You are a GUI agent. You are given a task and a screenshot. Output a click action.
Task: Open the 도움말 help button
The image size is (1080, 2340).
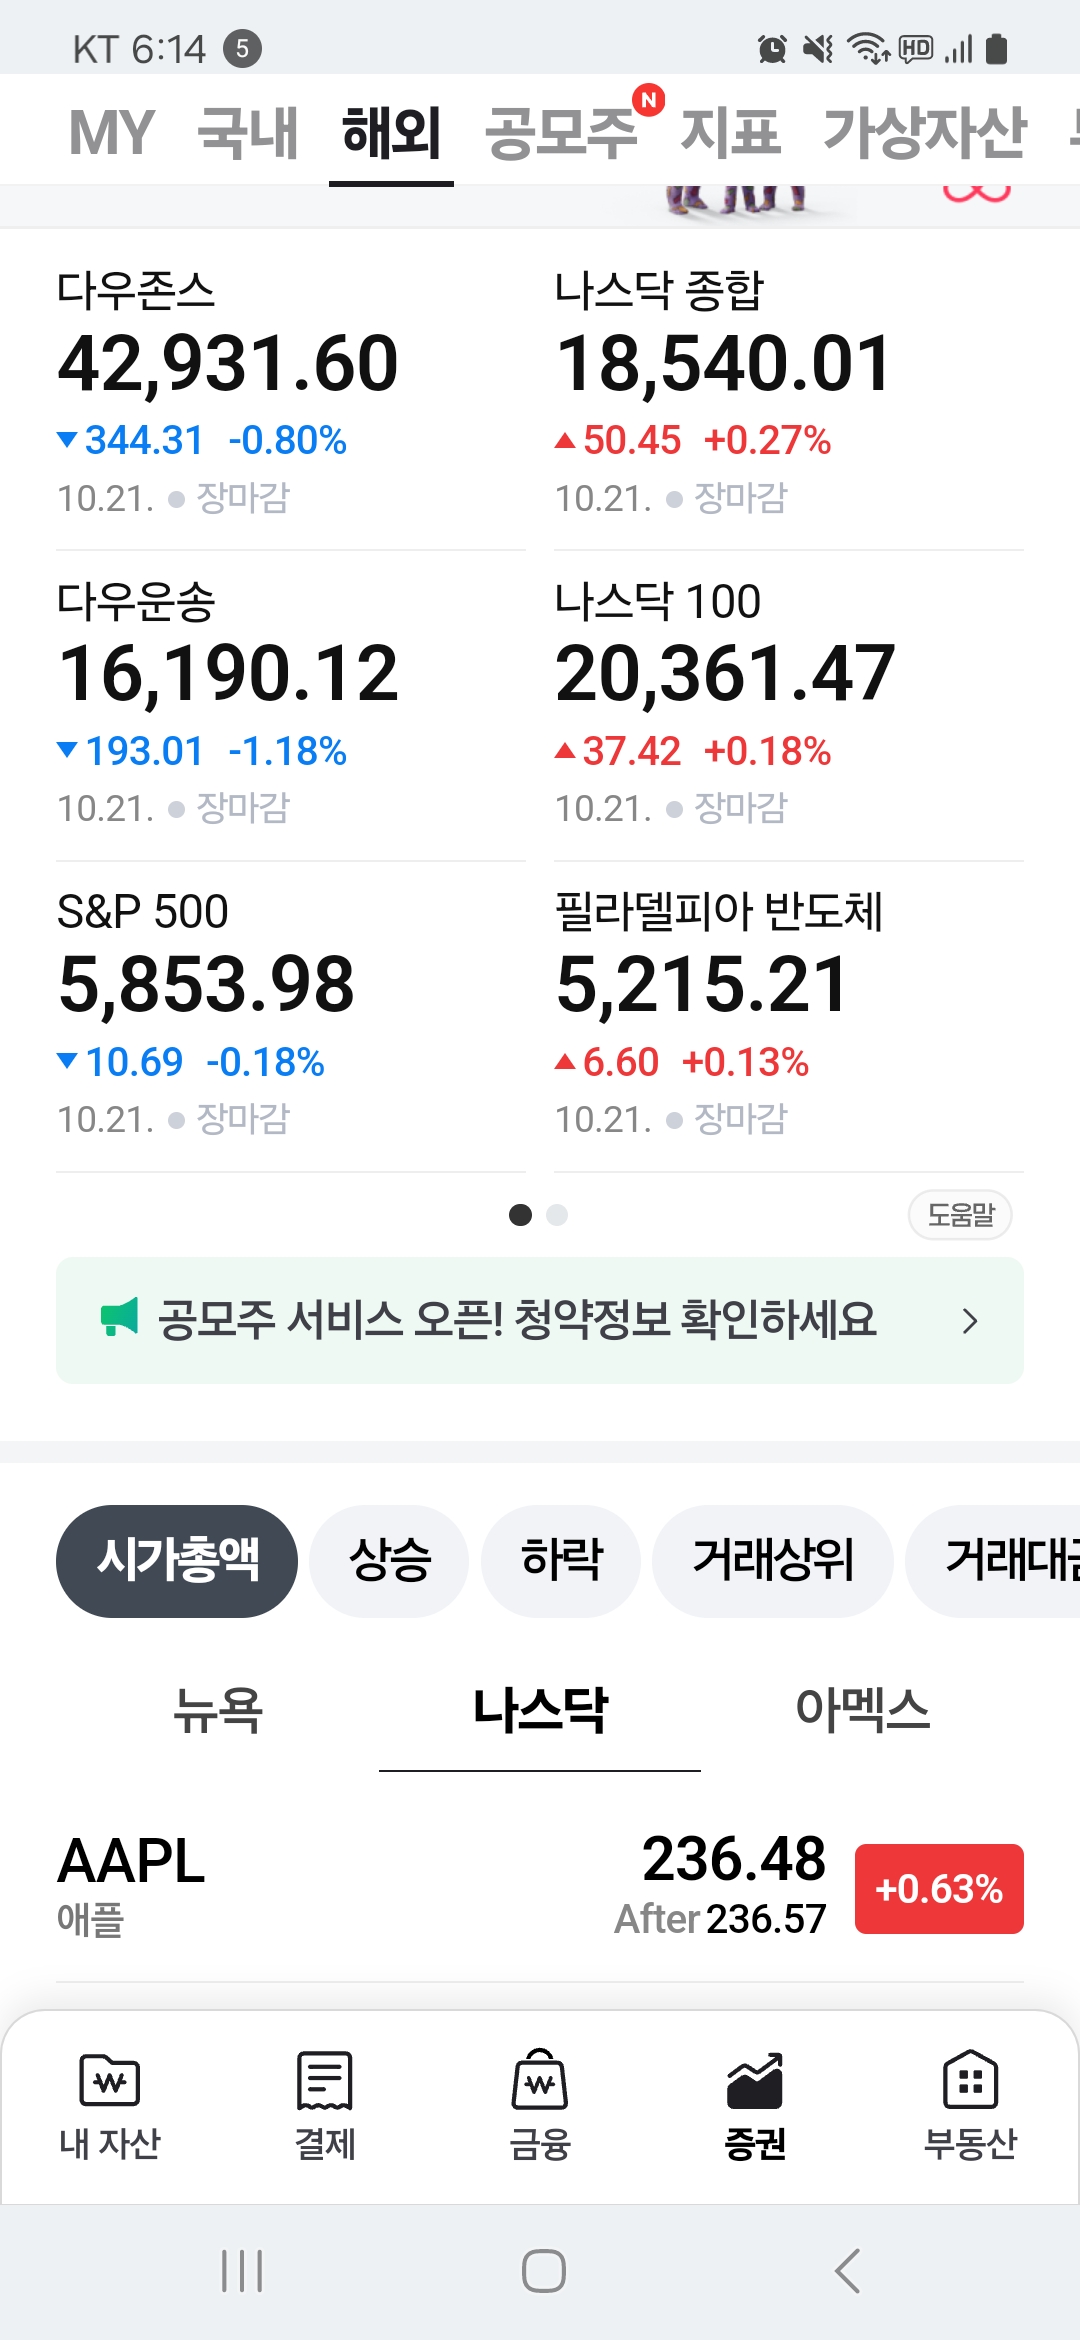coord(960,1215)
